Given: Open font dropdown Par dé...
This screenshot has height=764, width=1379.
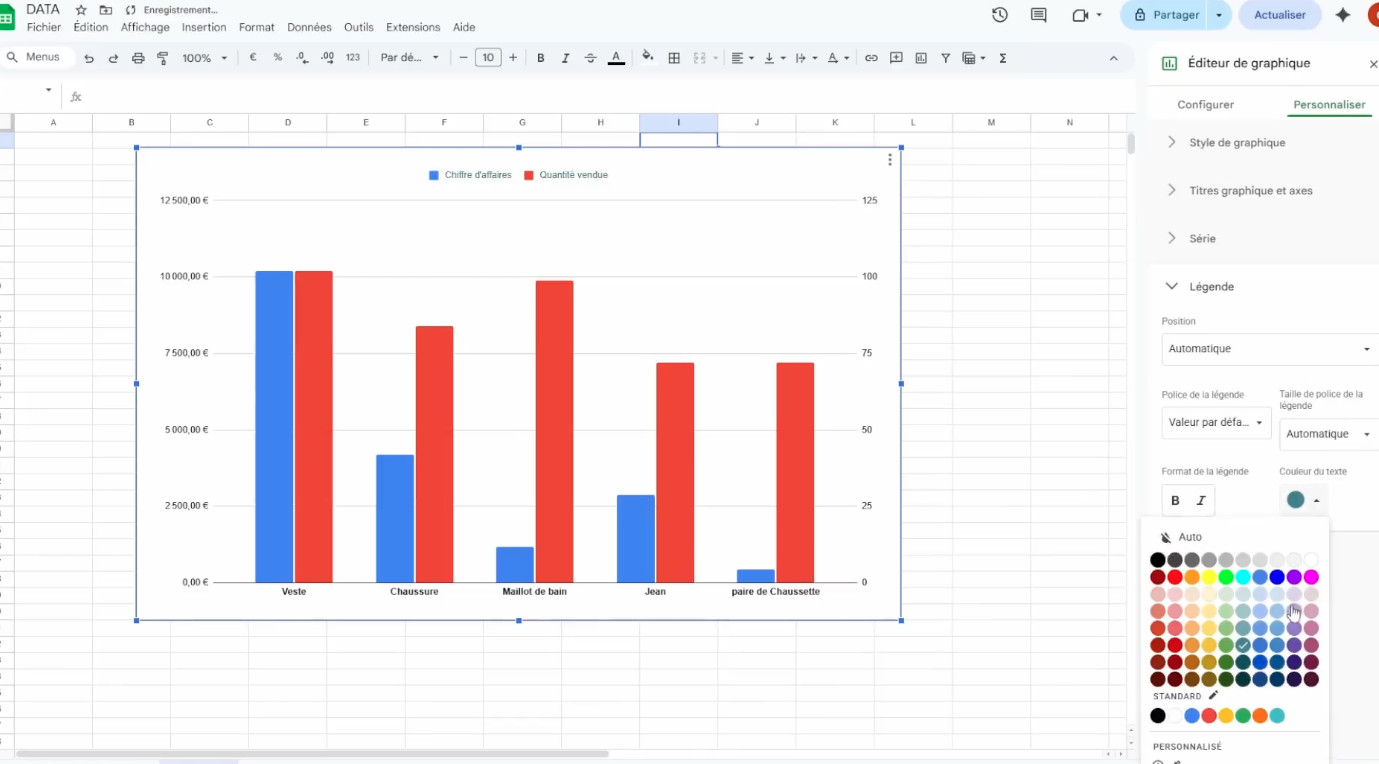Looking at the screenshot, I should [409, 58].
